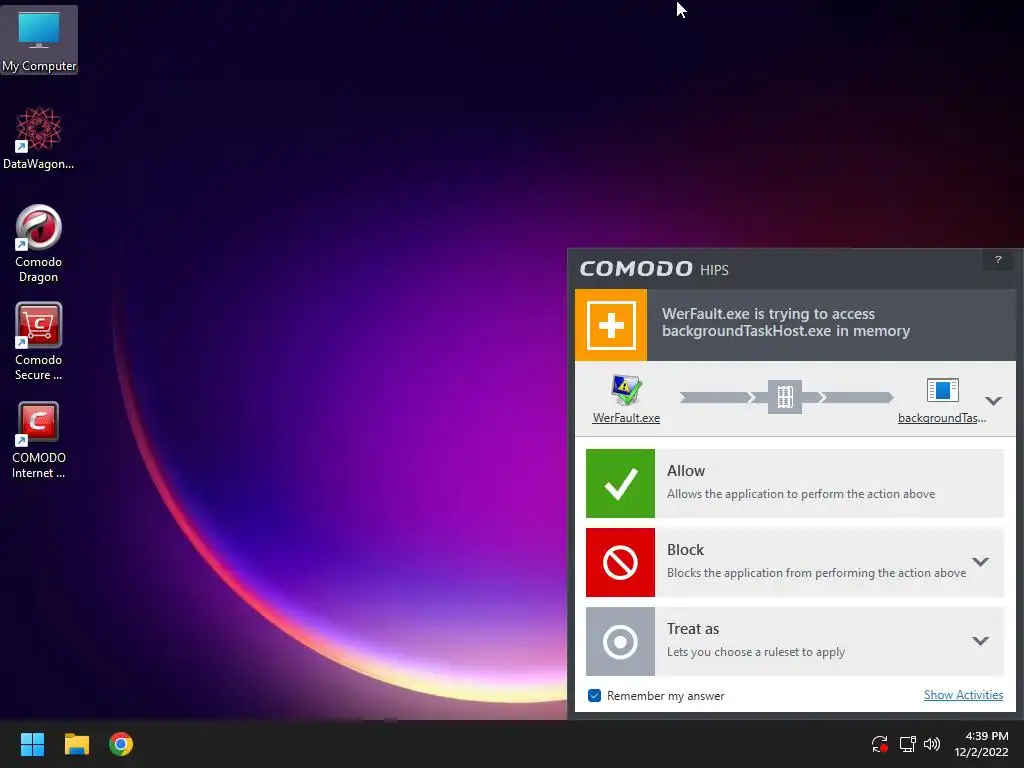Open File Explorer from the taskbar
Image resolution: width=1024 pixels, height=768 pixels.
(76, 744)
